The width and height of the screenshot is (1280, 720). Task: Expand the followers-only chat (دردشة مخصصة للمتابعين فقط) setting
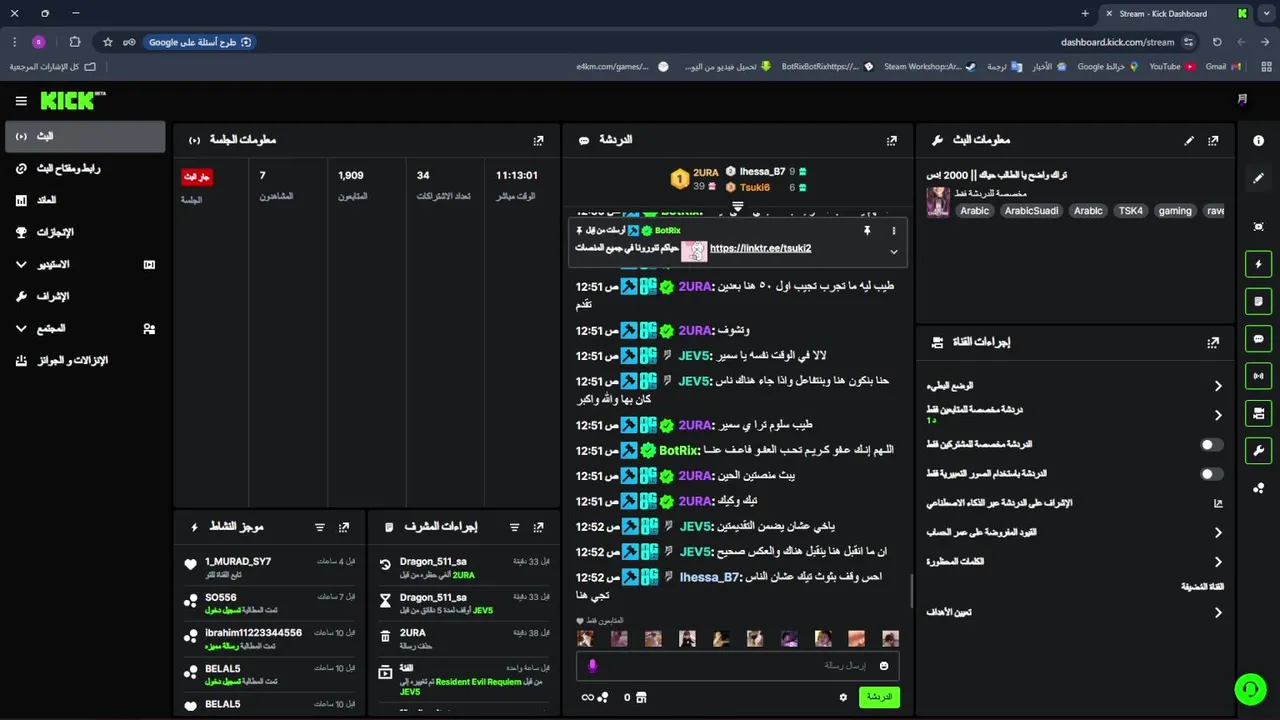[x=1218, y=415]
